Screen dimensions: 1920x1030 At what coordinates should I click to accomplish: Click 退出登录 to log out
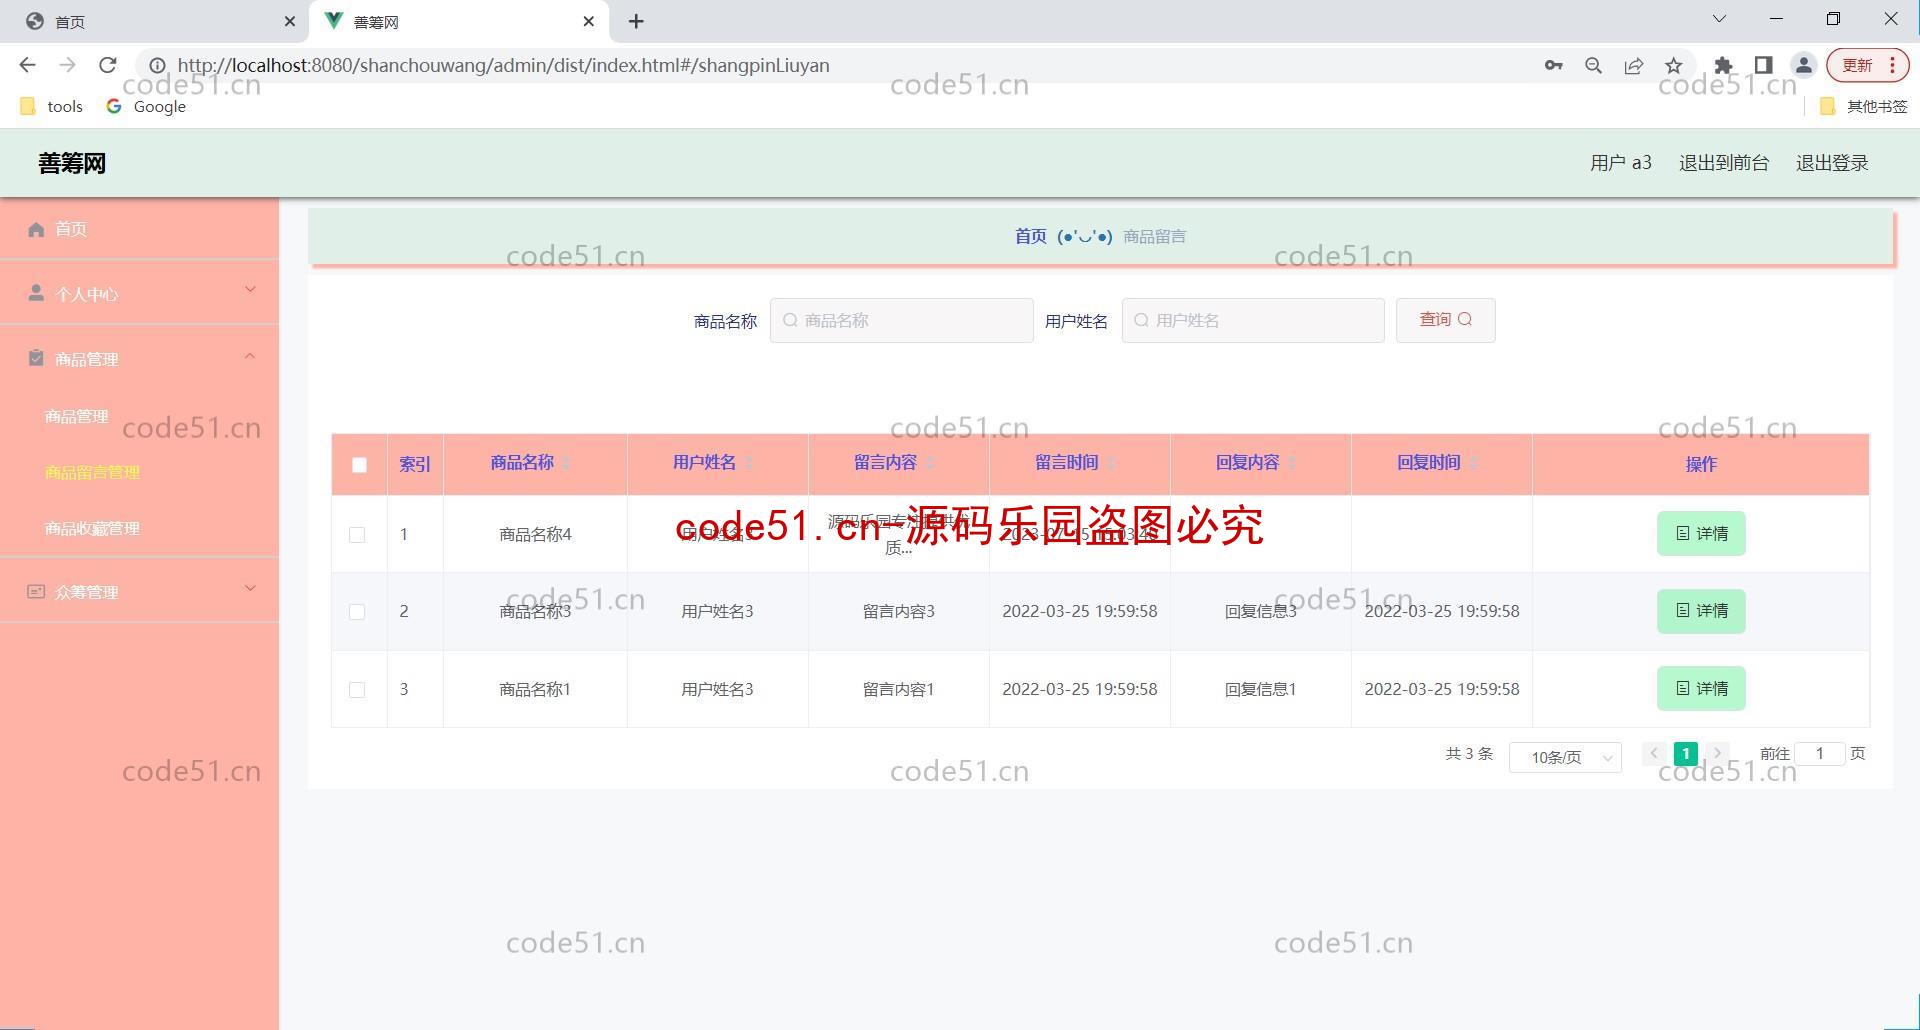click(x=1832, y=163)
